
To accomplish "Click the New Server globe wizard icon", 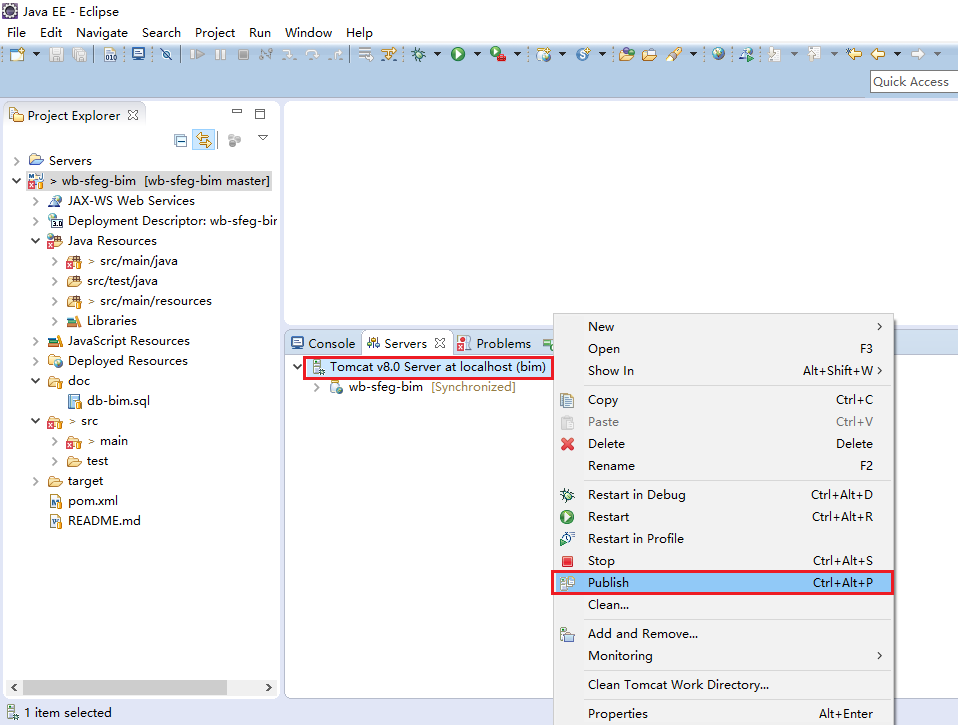I will 543,54.
